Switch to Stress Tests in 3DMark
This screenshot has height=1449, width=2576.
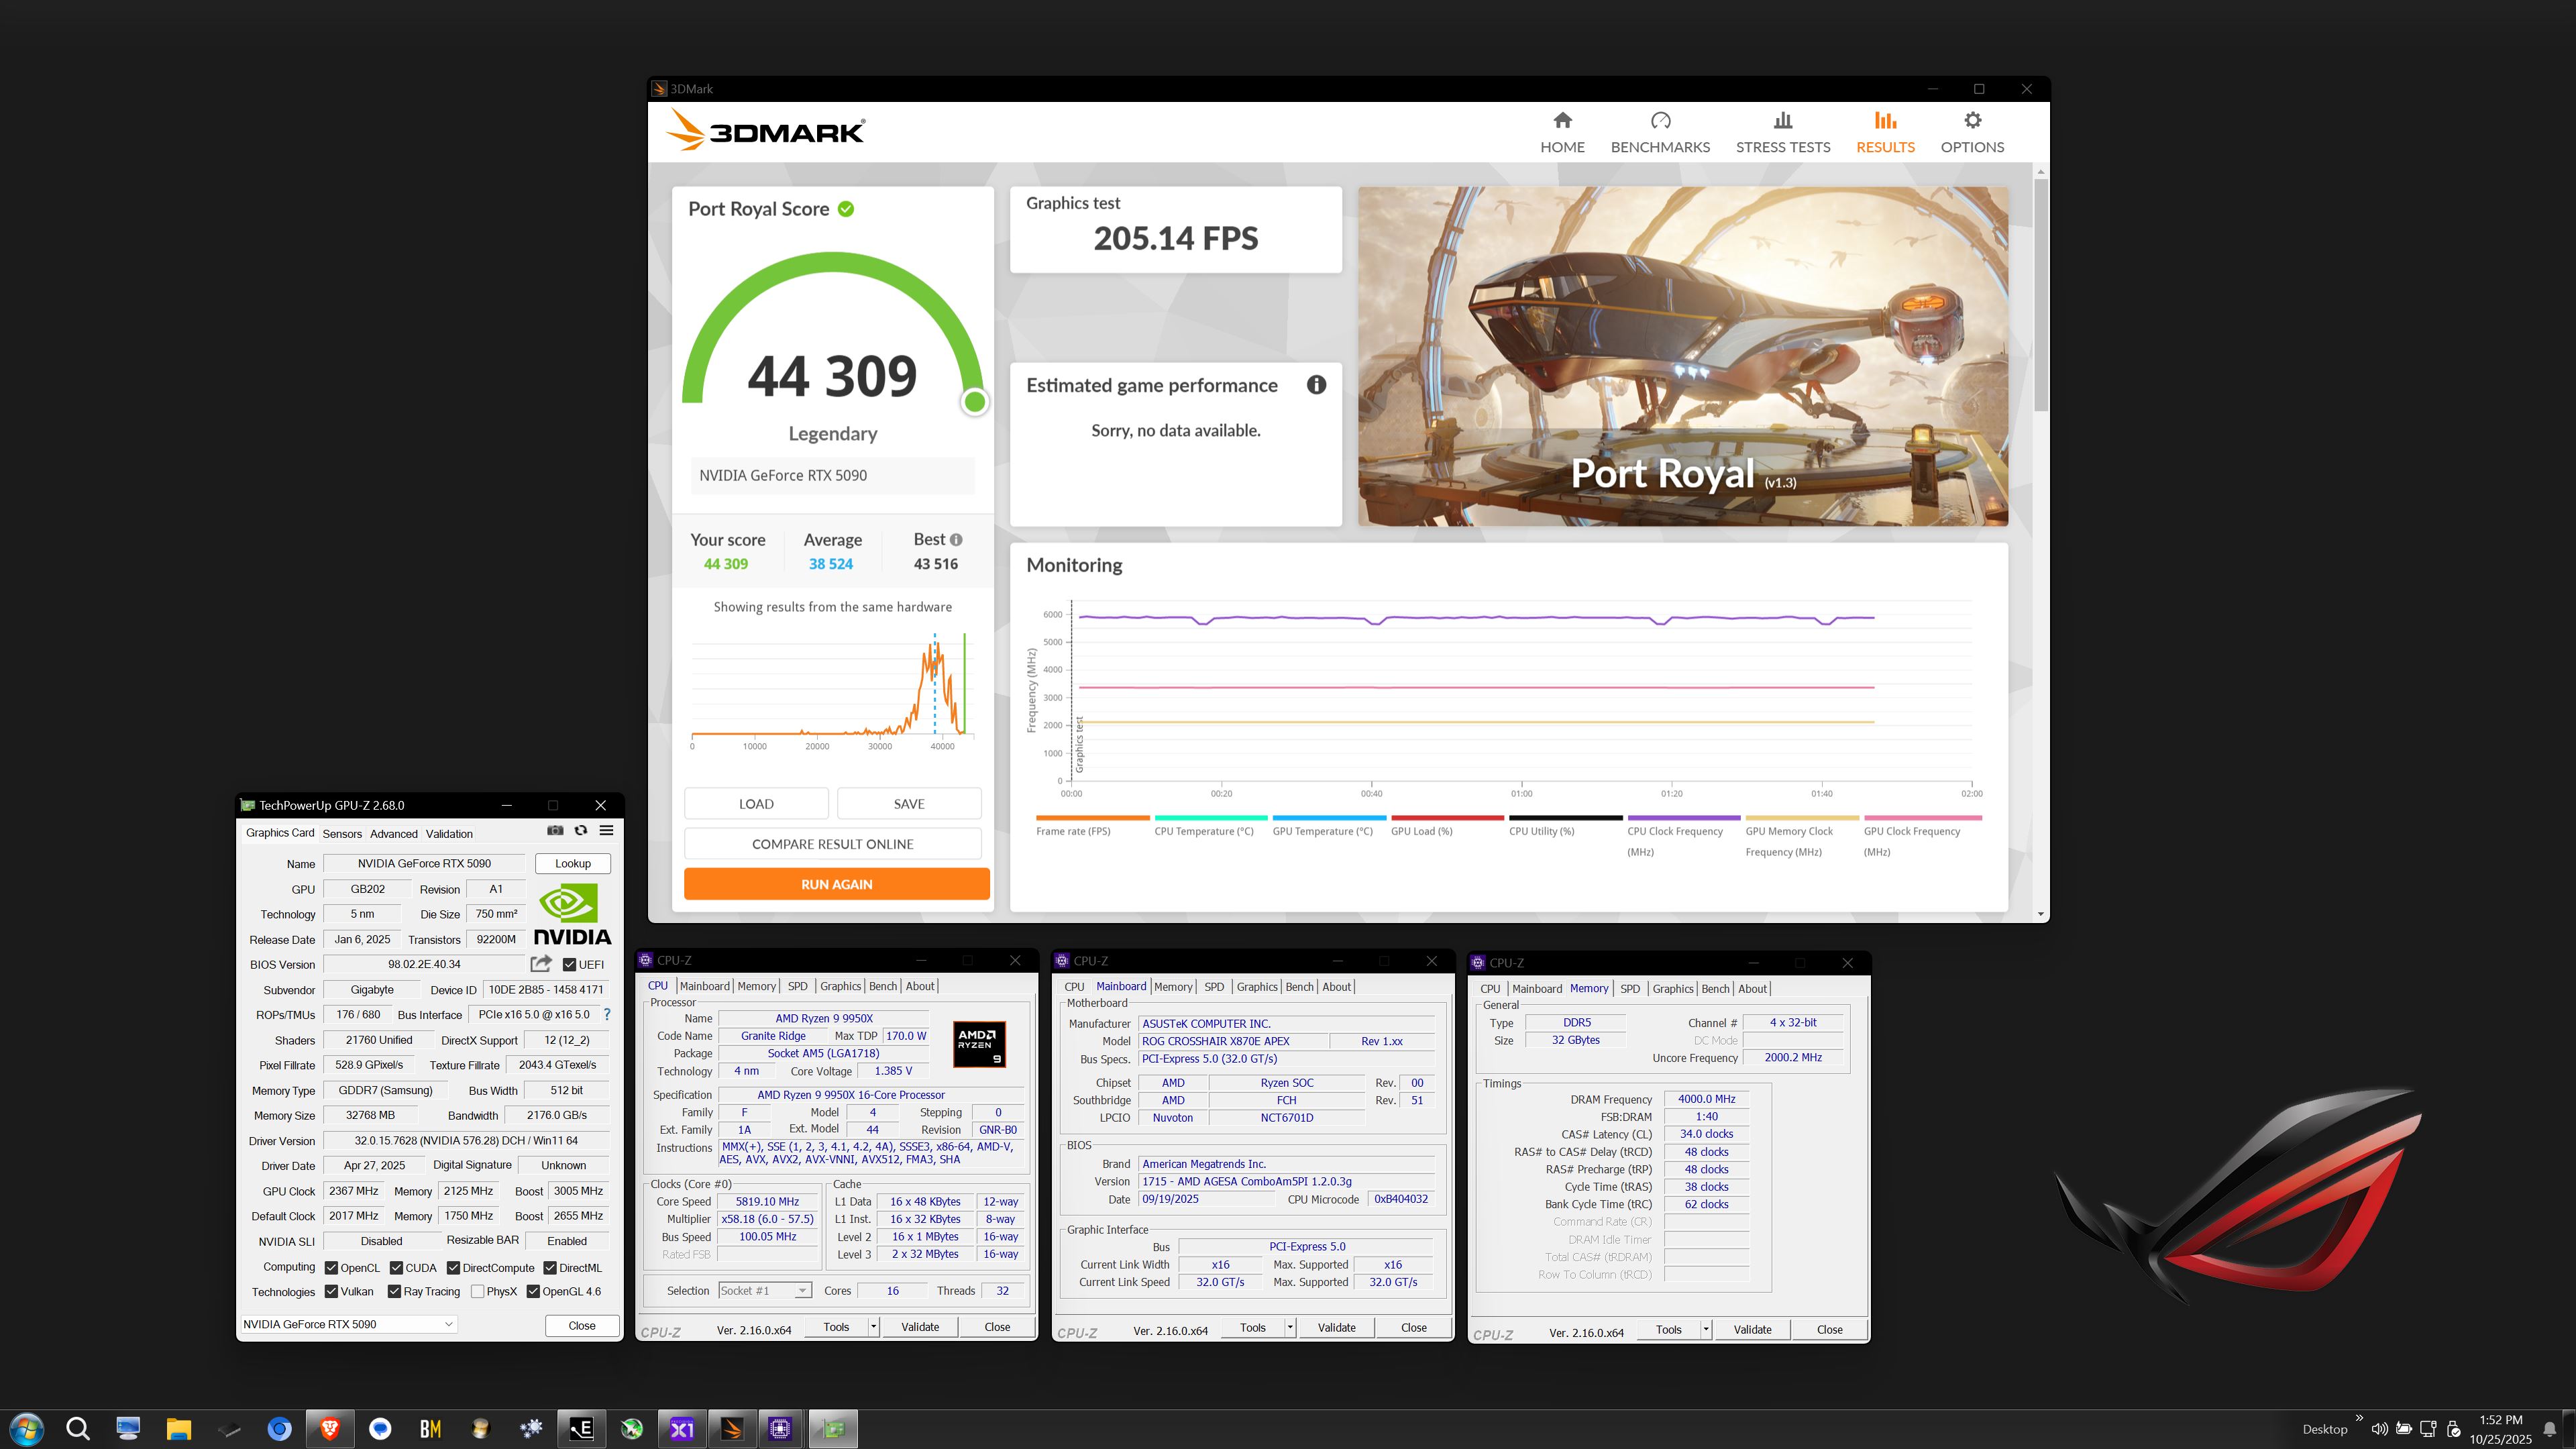coord(1782,132)
